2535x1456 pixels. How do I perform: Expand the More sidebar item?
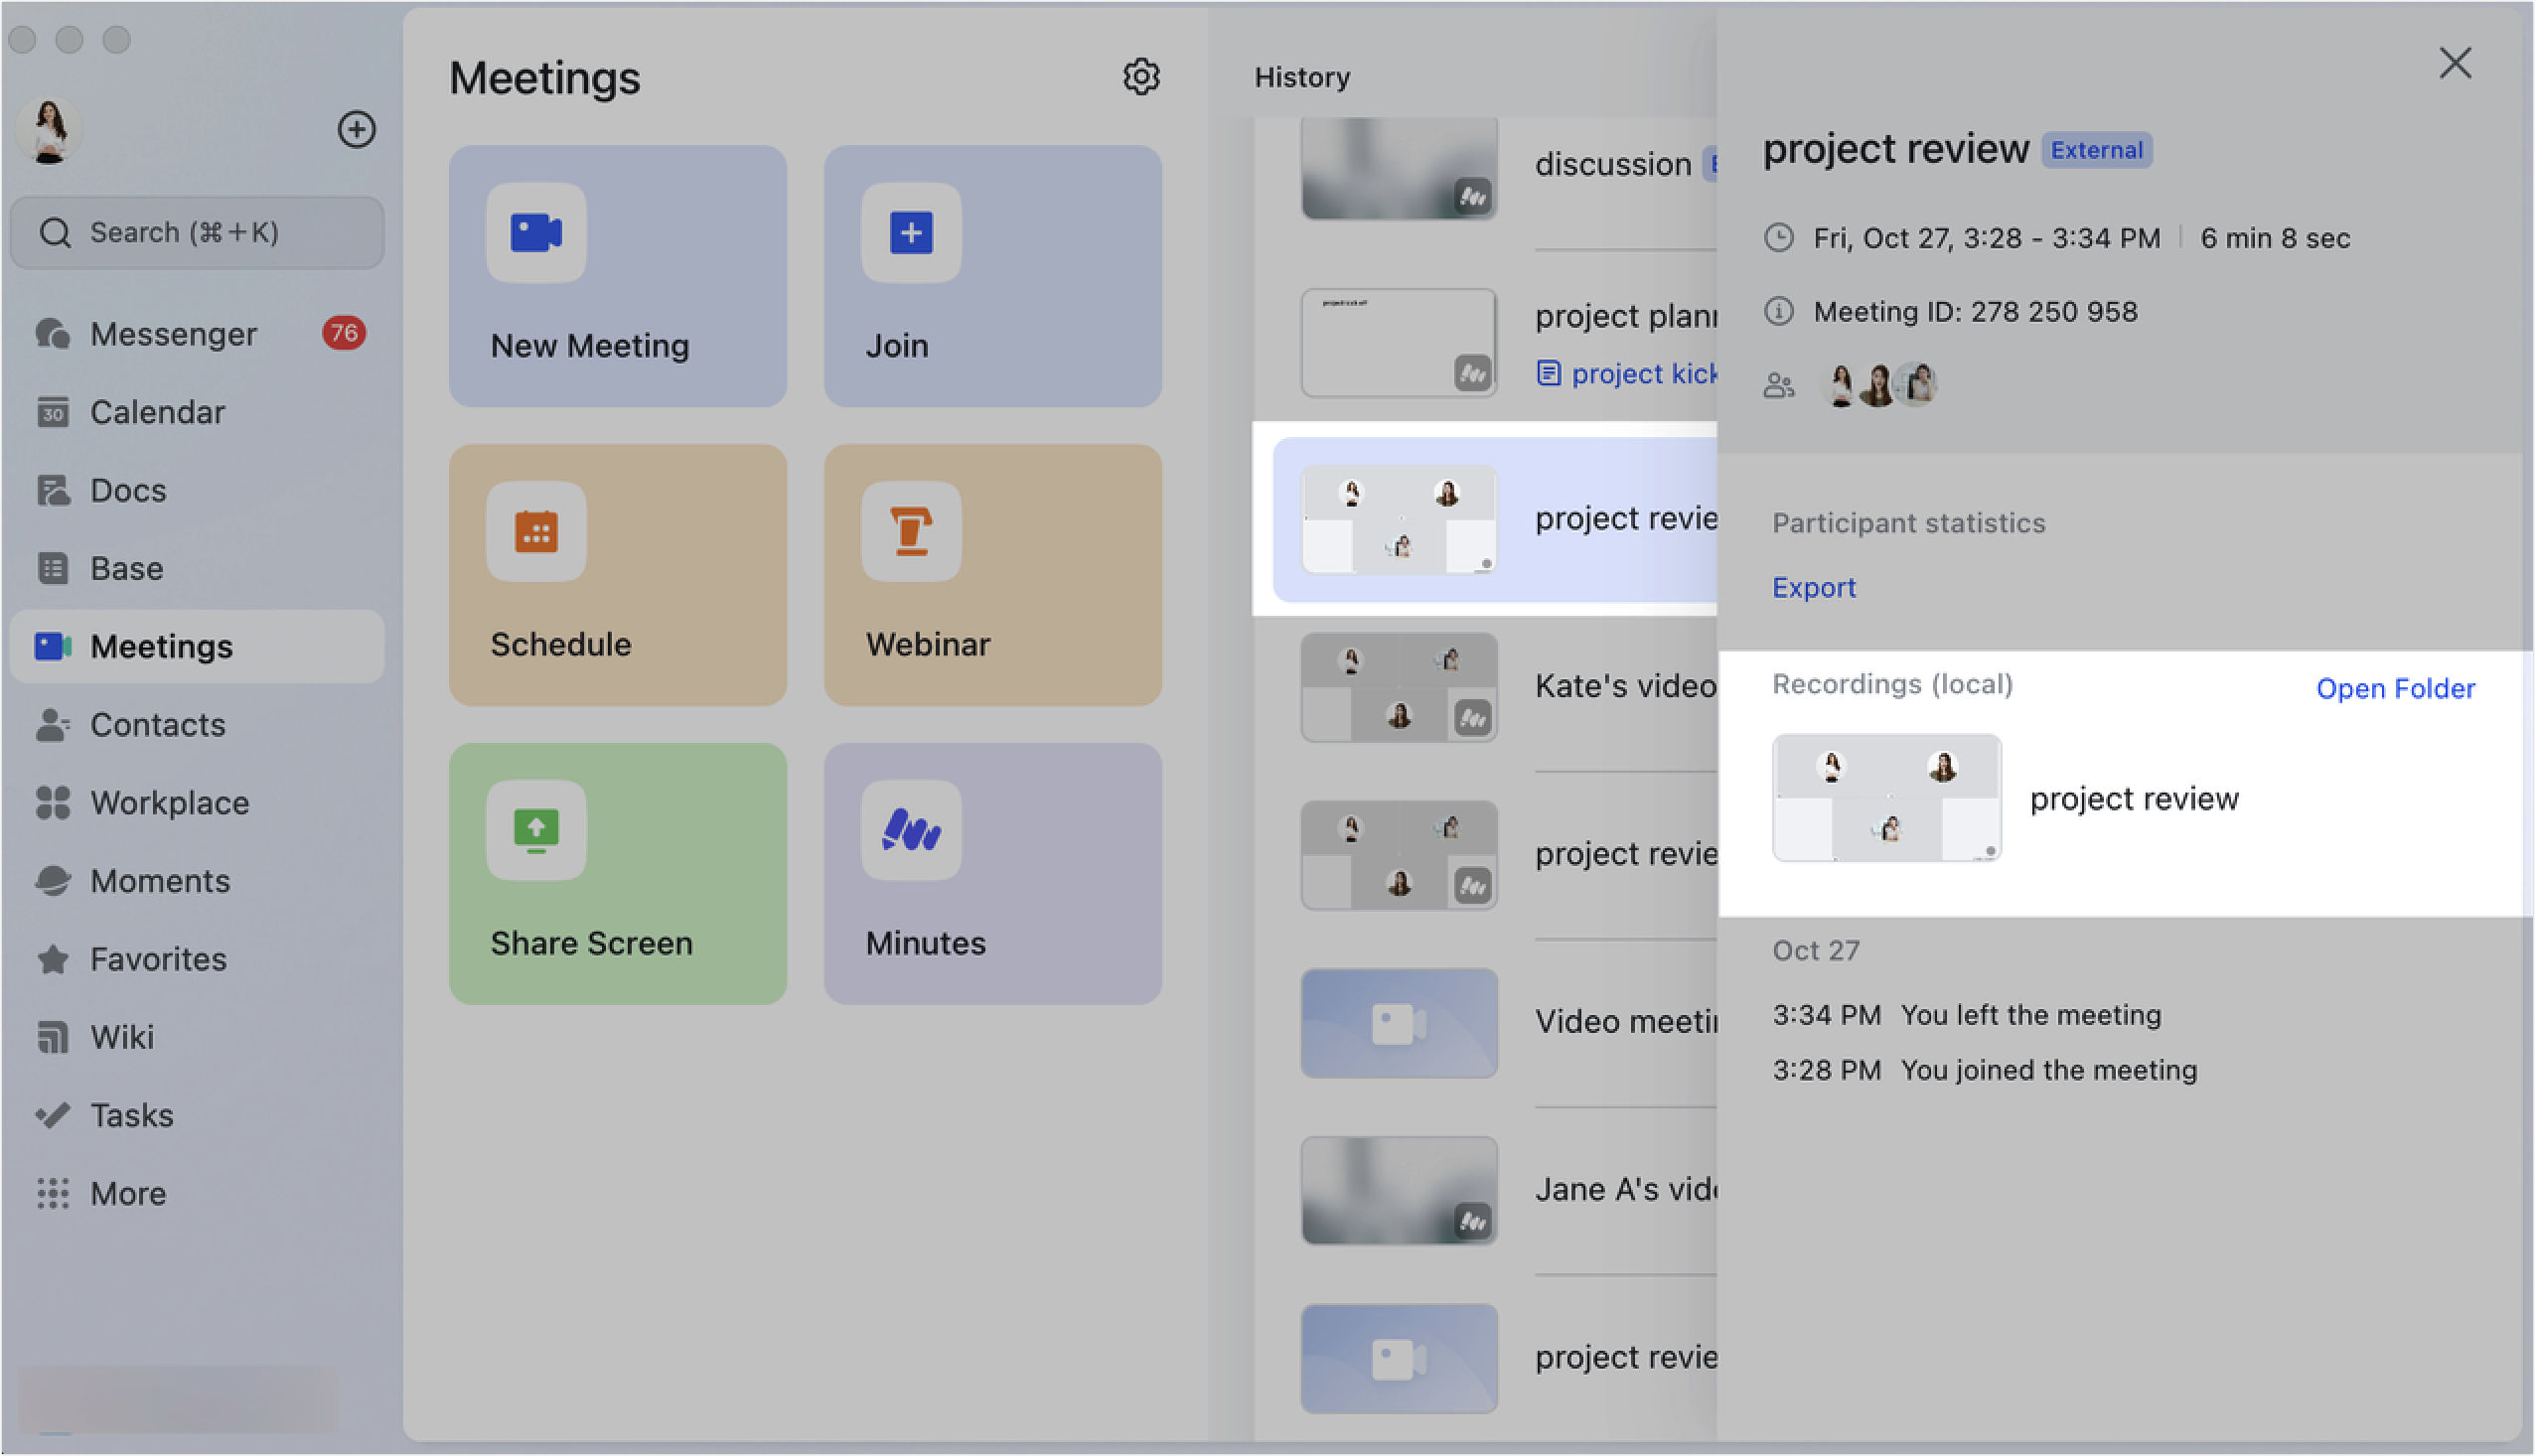[x=128, y=1193]
